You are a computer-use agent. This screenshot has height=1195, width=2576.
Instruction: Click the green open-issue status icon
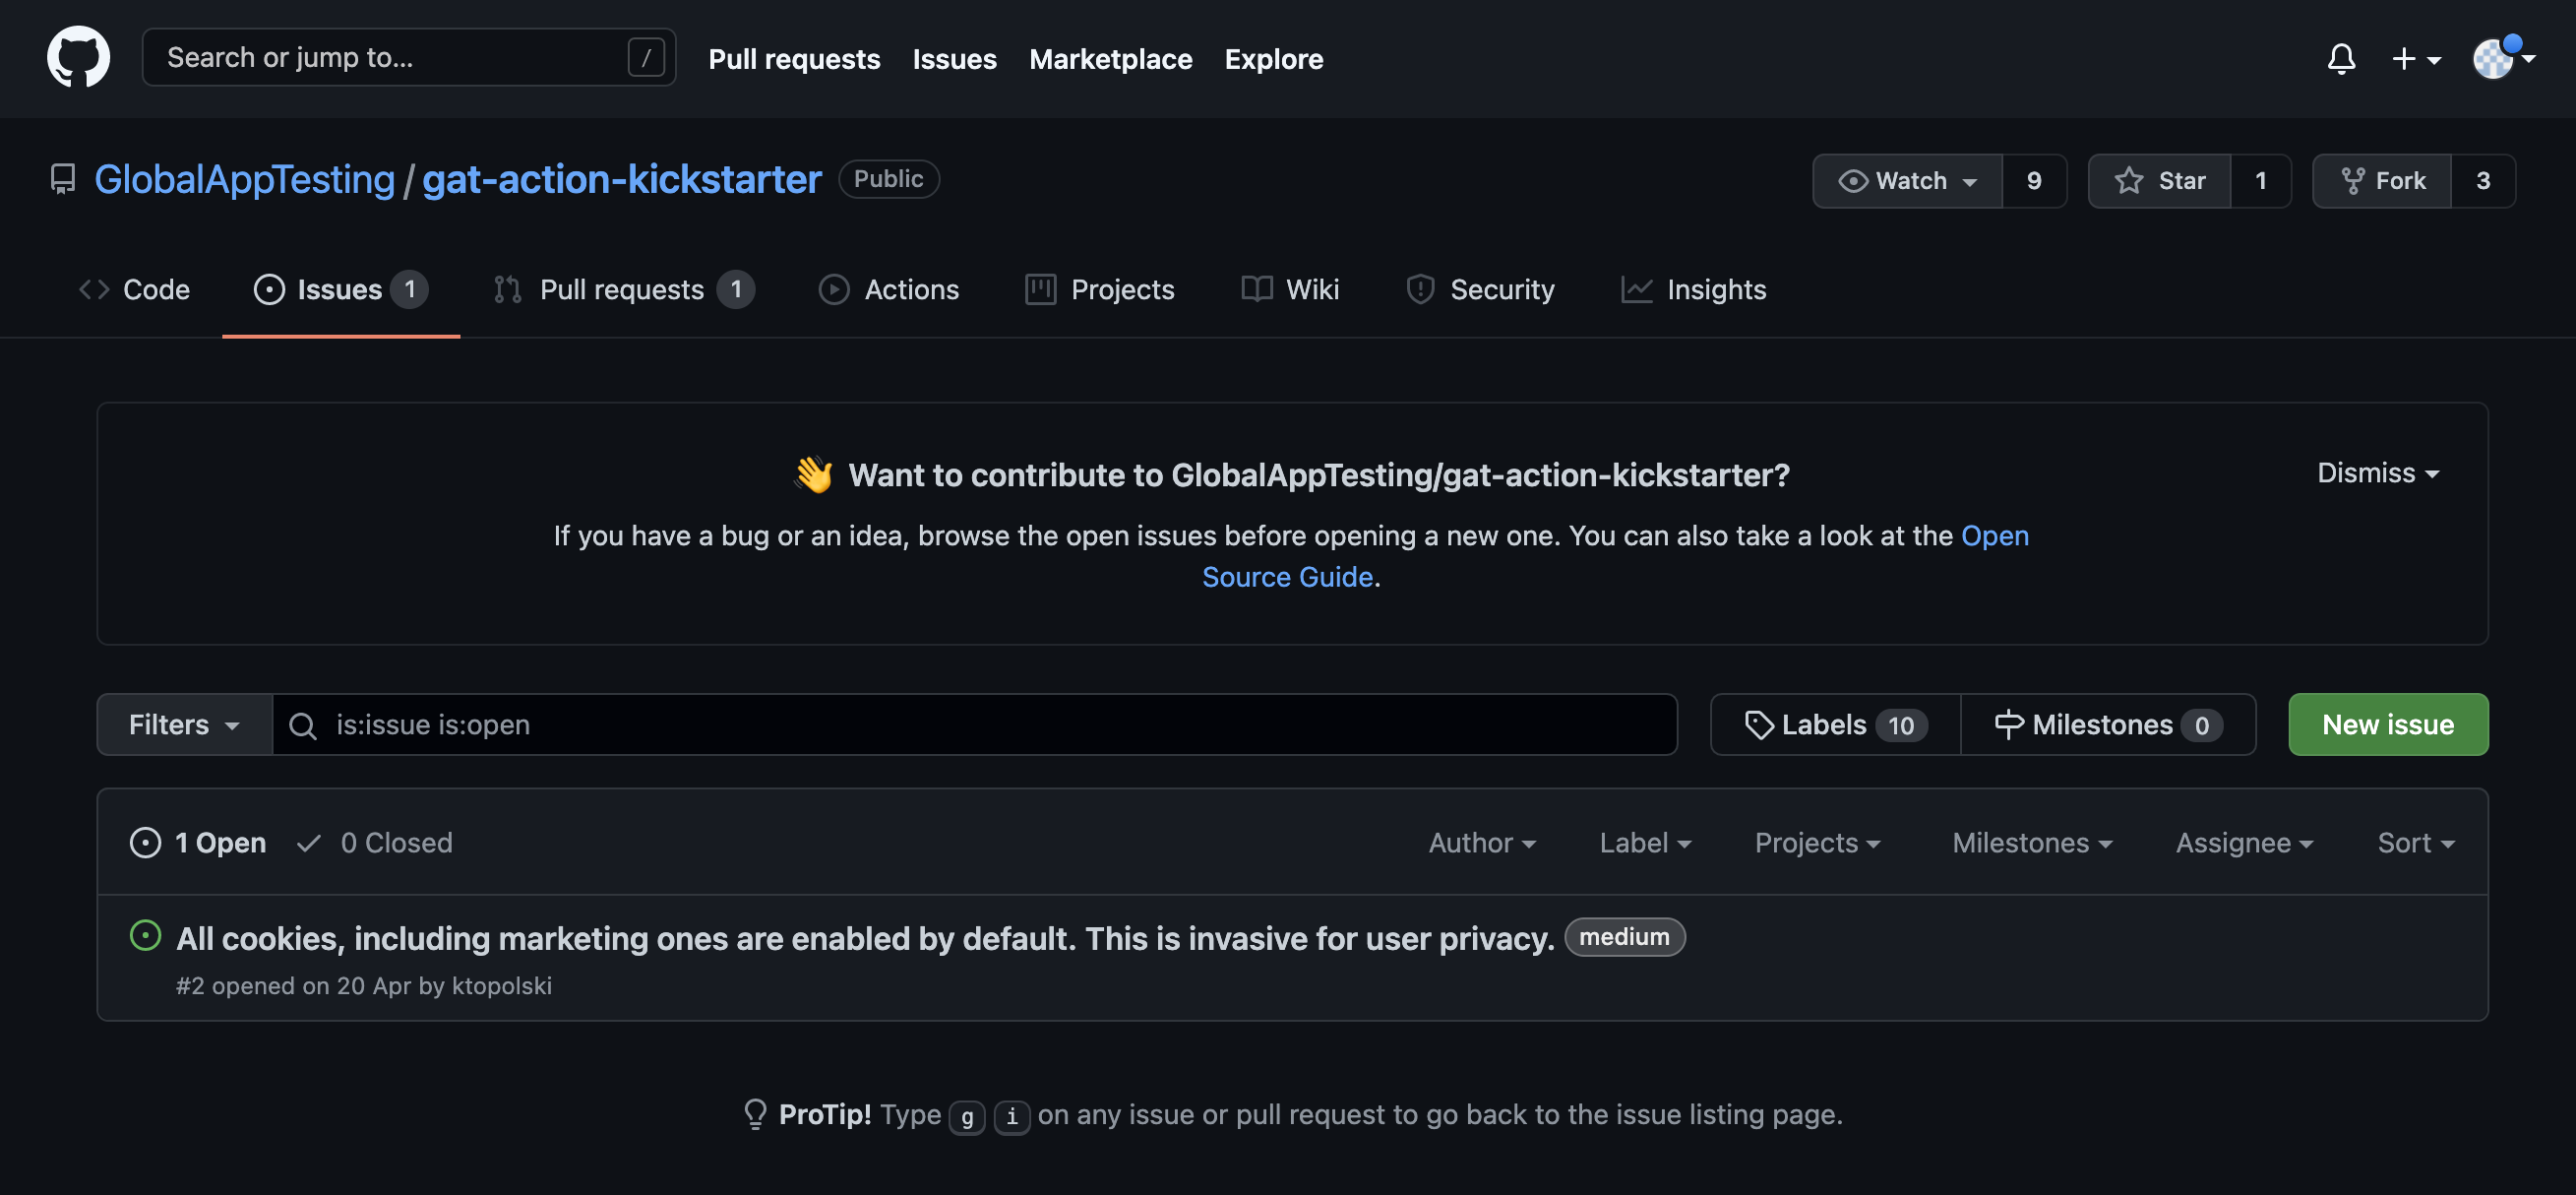(145, 936)
